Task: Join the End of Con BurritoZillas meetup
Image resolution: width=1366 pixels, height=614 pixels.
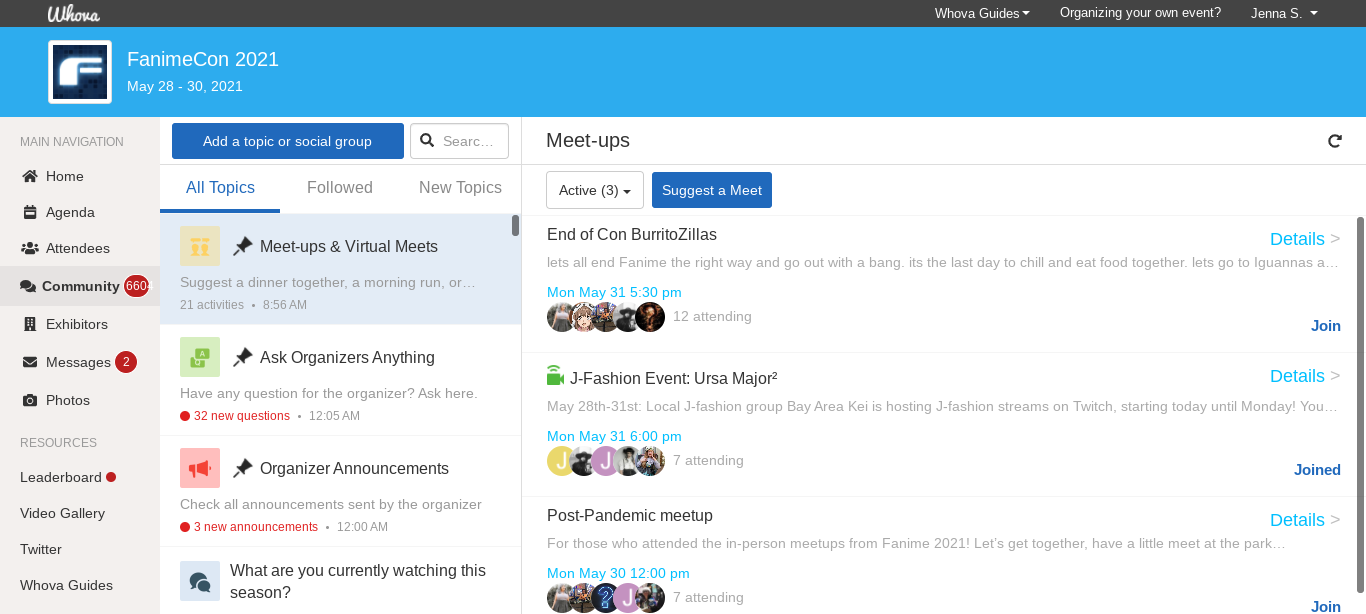Action: (1326, 326)
